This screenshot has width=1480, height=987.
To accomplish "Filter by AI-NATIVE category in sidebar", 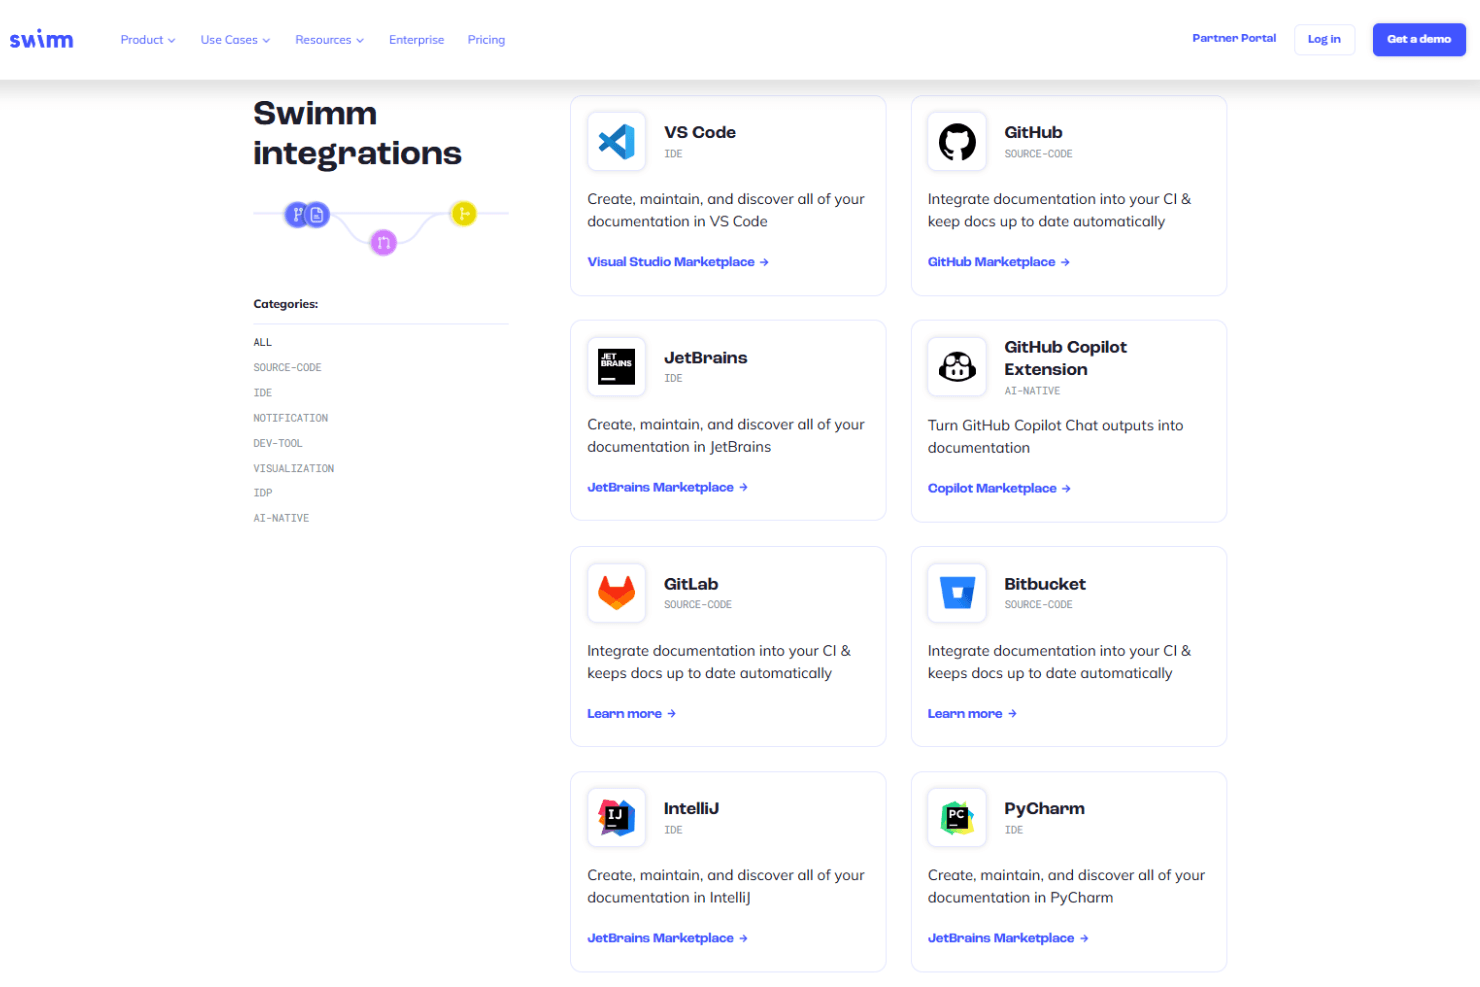I will coord(281,518).
